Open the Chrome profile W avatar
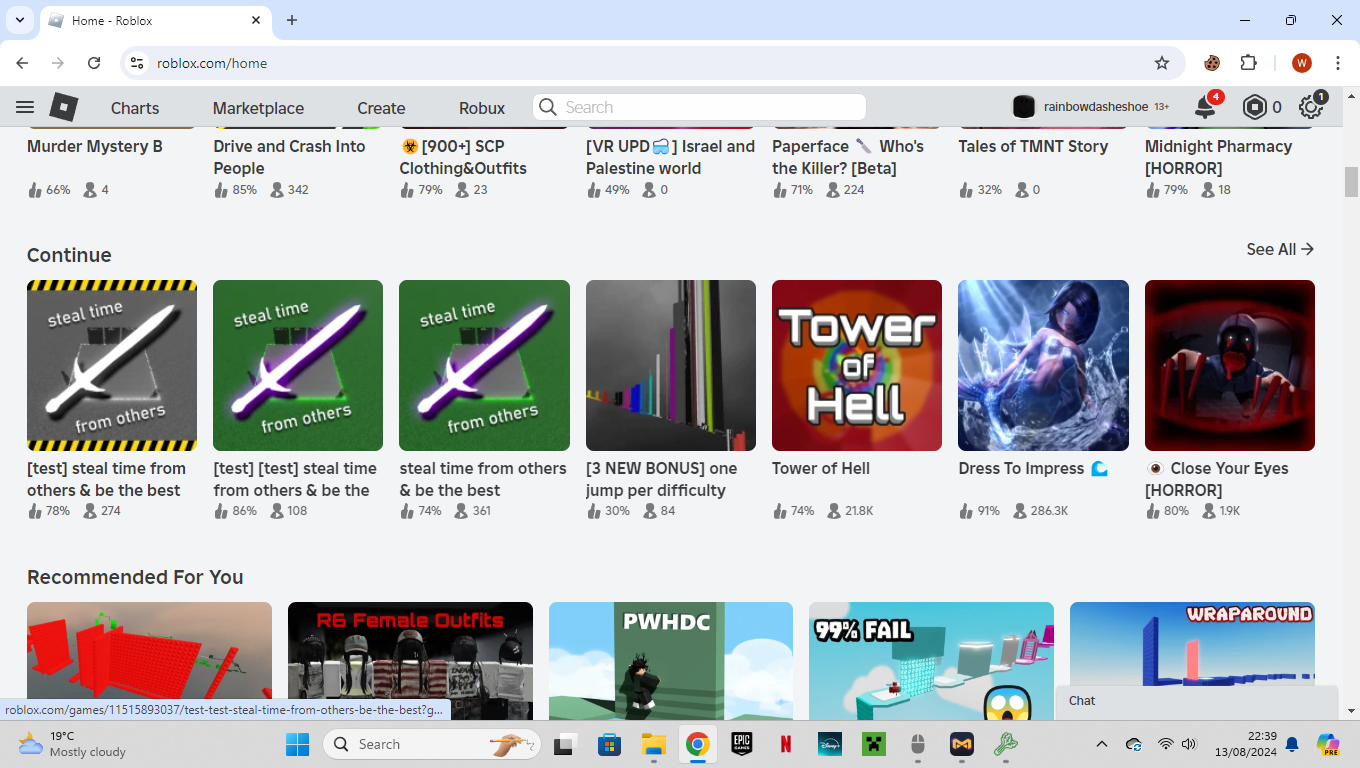1360x768 pixels. click(x=1301, y=63)
